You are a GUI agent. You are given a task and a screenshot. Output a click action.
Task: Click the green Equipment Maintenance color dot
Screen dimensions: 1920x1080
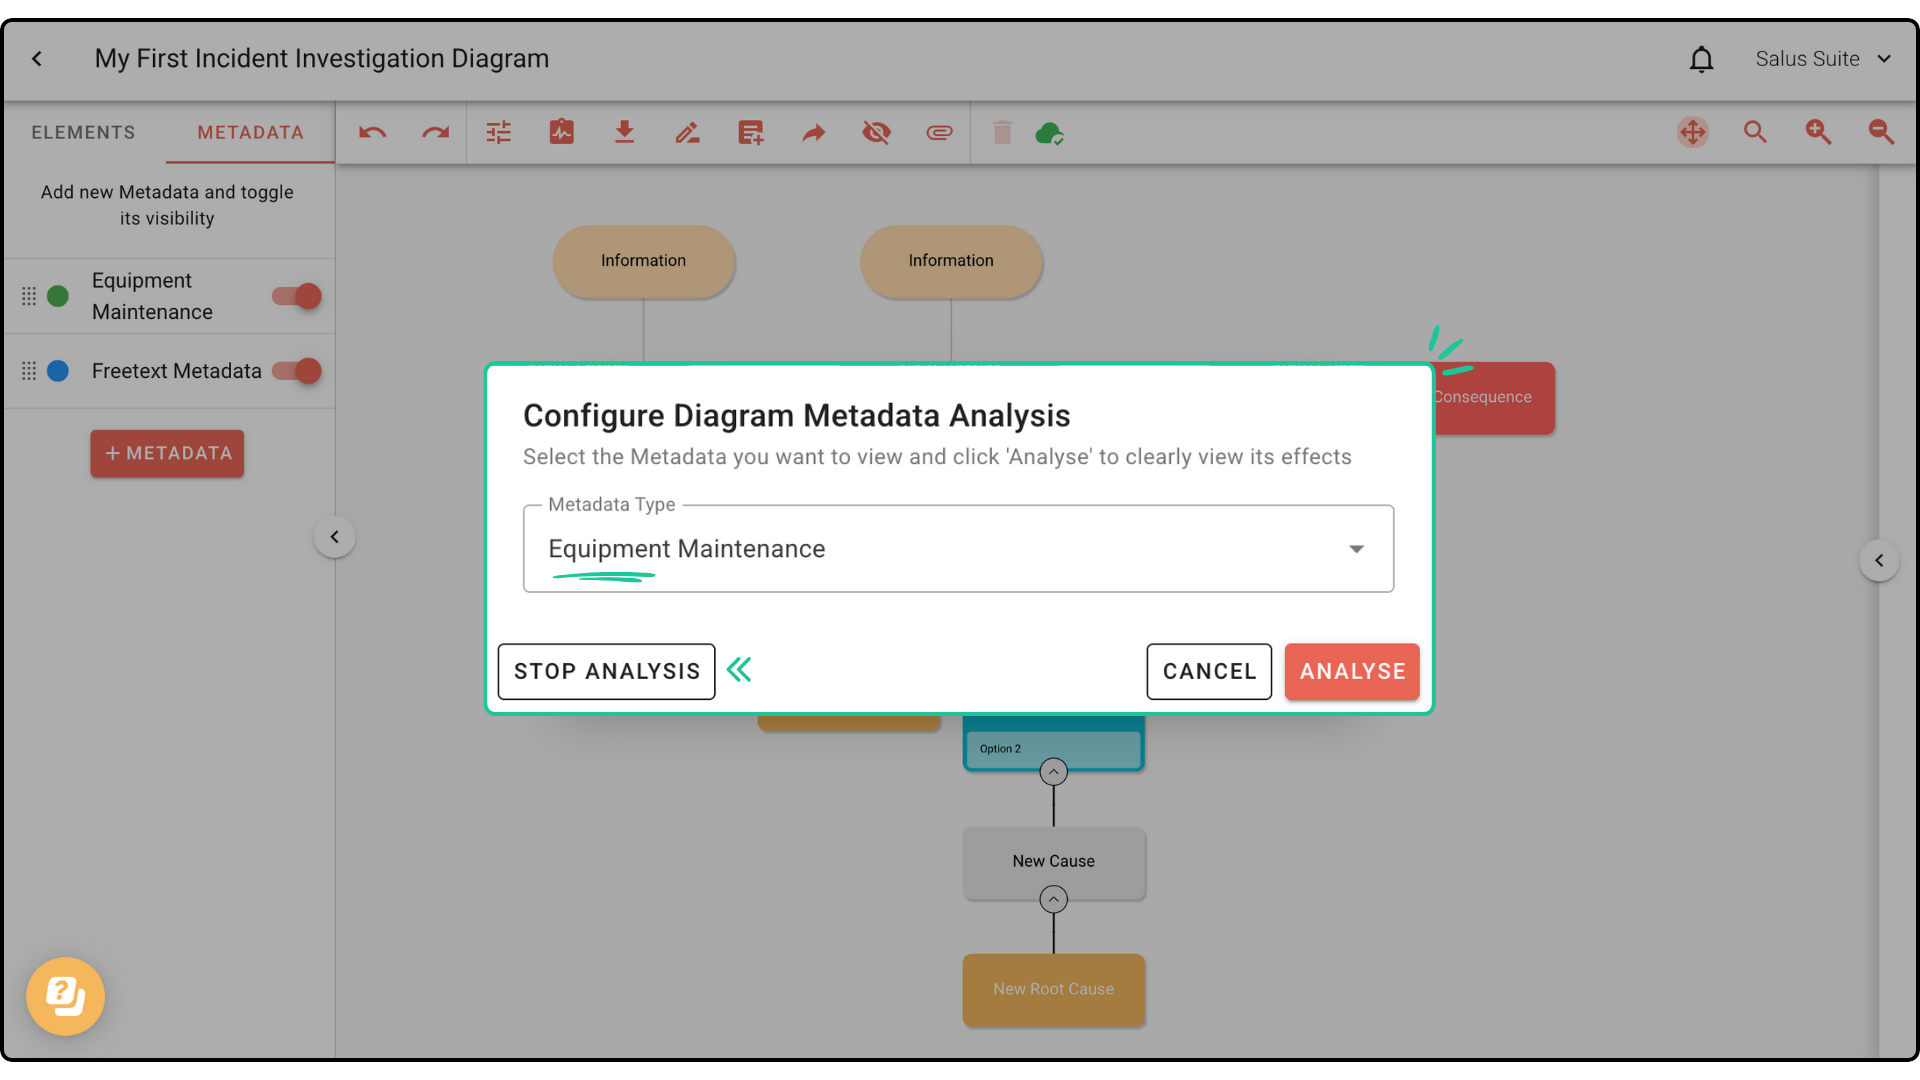click(x=58, y=296)
